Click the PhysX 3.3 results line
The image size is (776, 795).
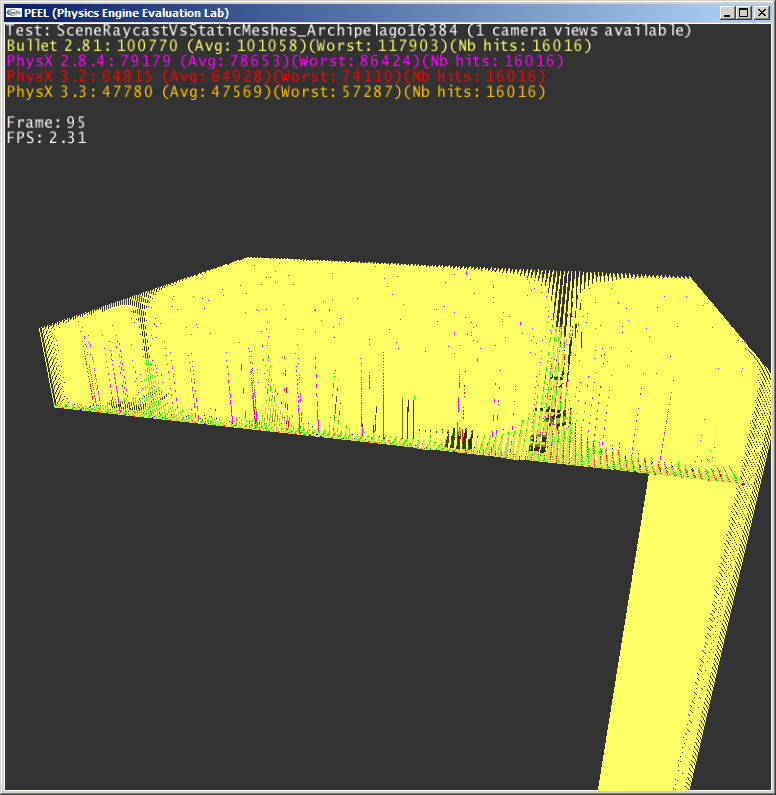point(276,92)
